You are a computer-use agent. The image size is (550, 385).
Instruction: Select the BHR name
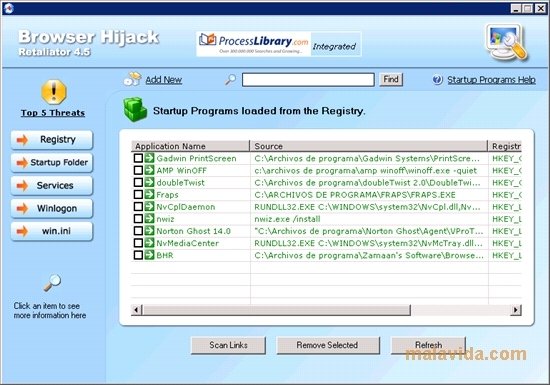point(165,255)
